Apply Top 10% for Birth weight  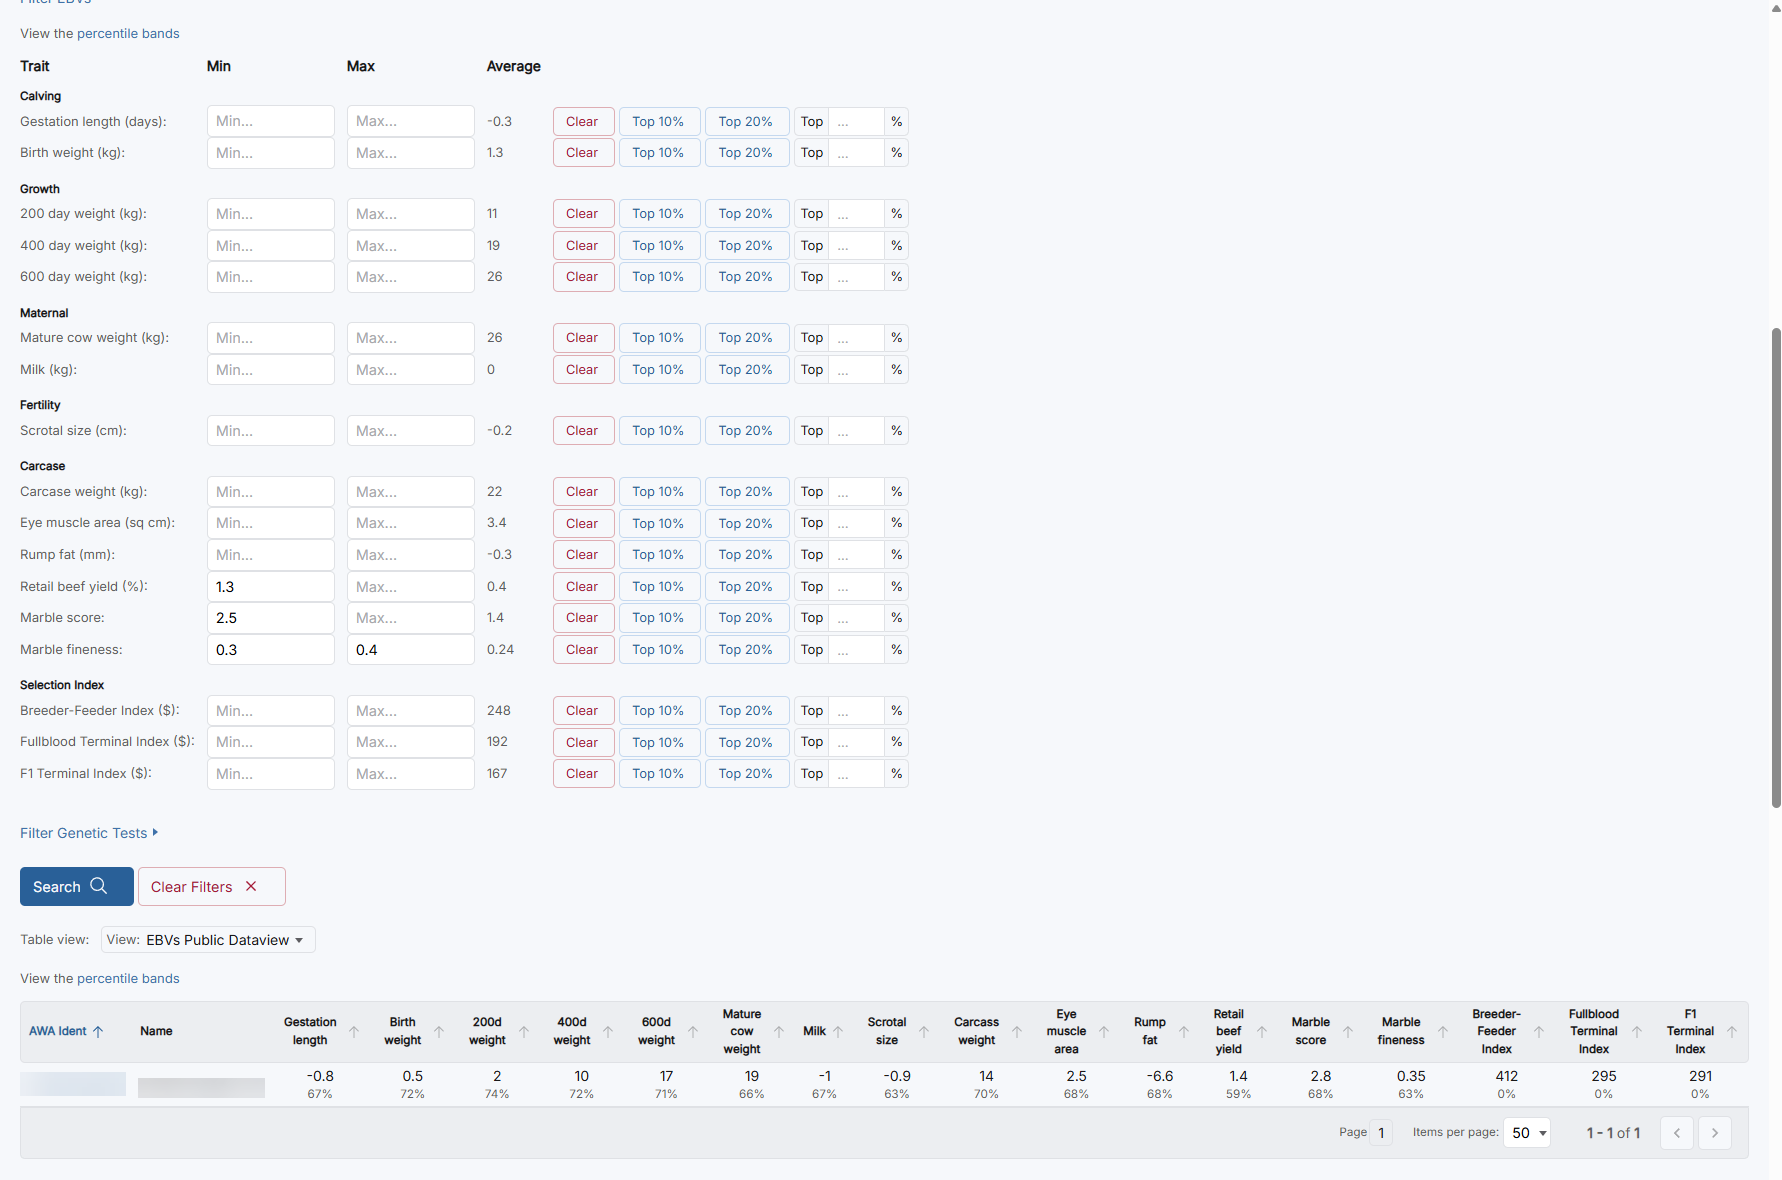pyautogui.click(x=658, y=153)
